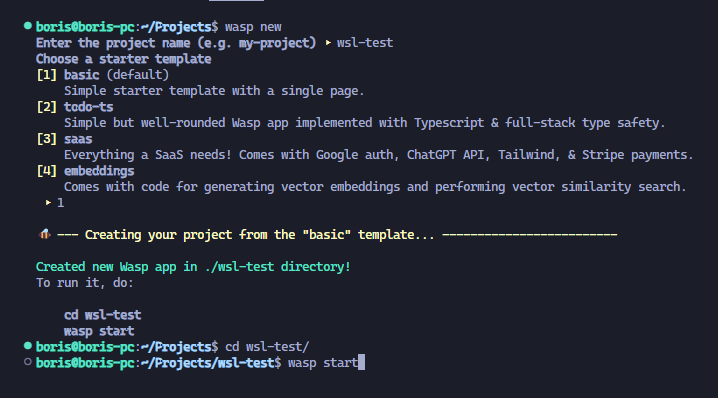Click the wsl-test project name entry

tap(365, 43)
